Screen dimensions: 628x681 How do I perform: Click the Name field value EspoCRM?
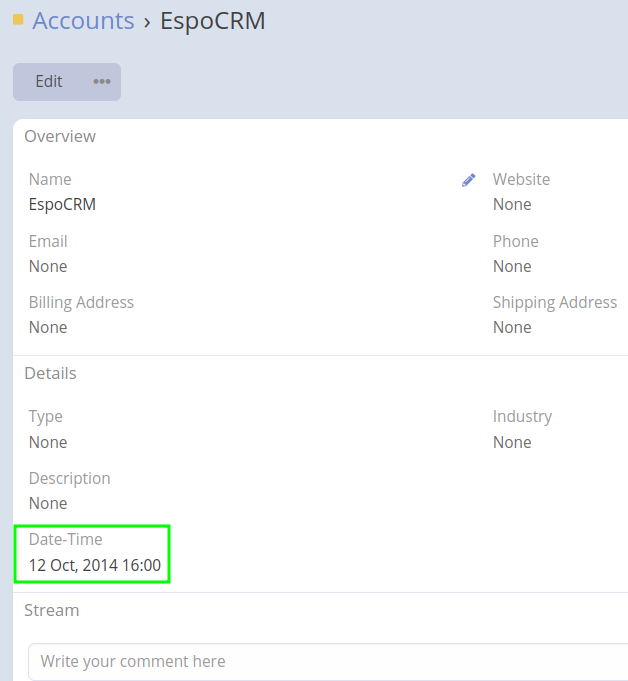62,204
